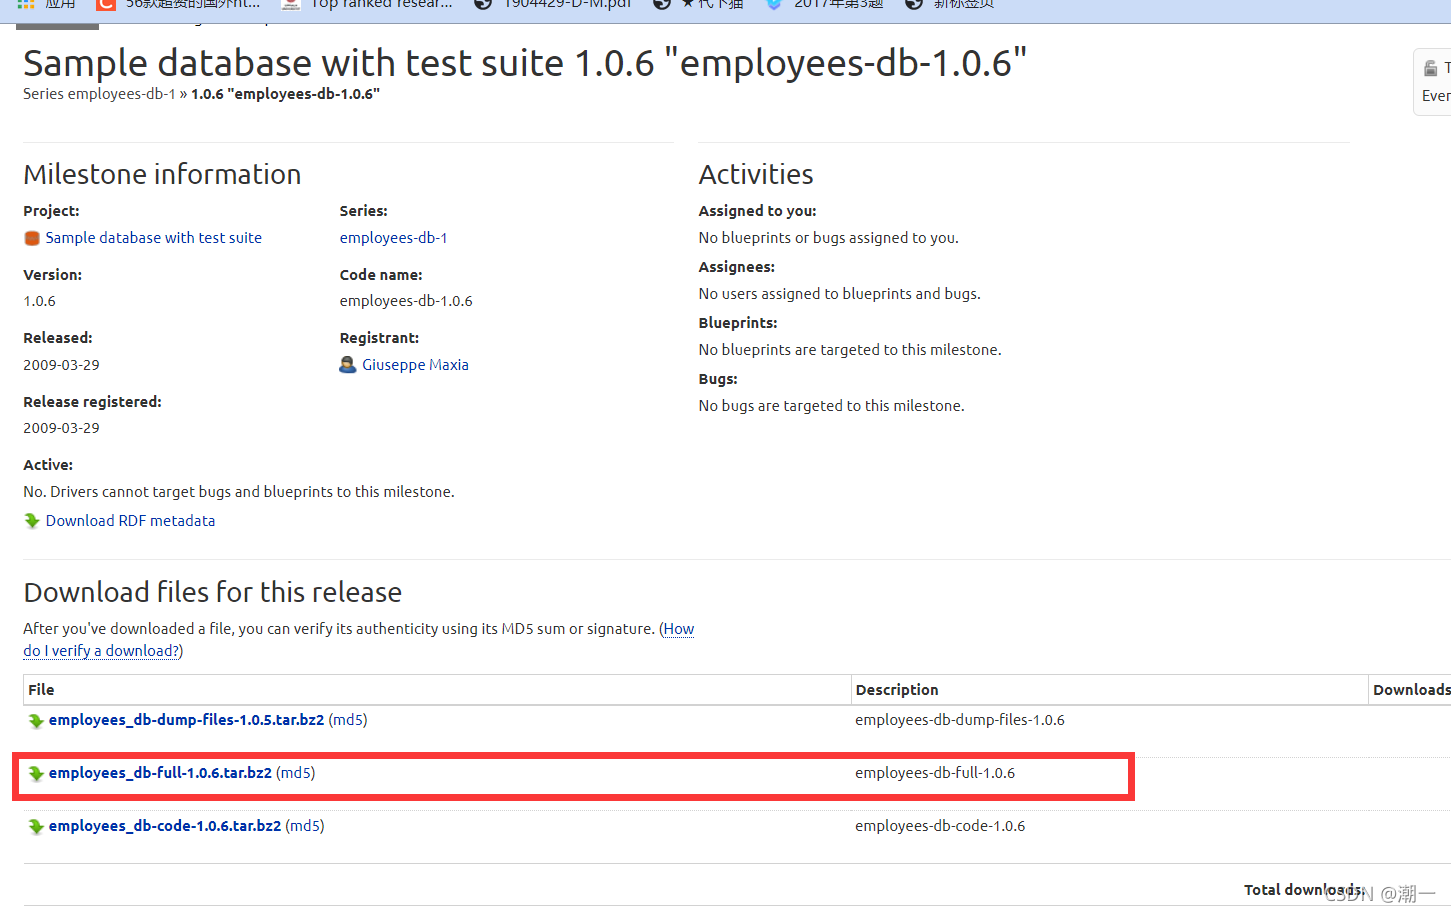Click the Downloads column header
The height and width of the screenshot is (912, 1451).
point(1411,690)
